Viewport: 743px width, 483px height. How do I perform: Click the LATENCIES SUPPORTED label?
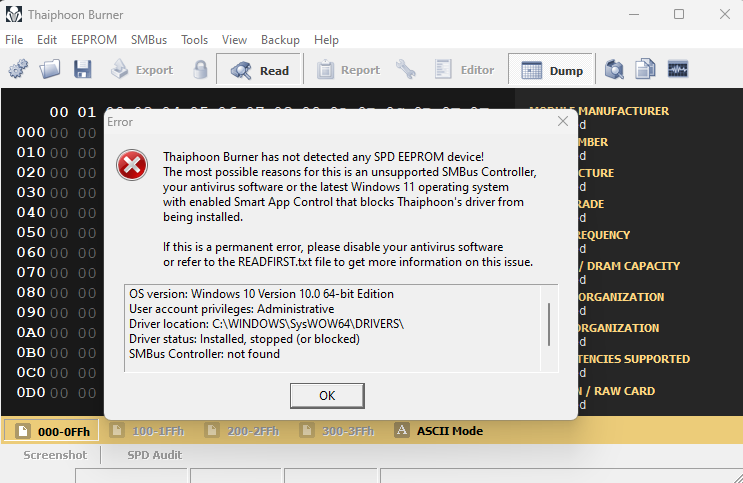pos(633,359)
